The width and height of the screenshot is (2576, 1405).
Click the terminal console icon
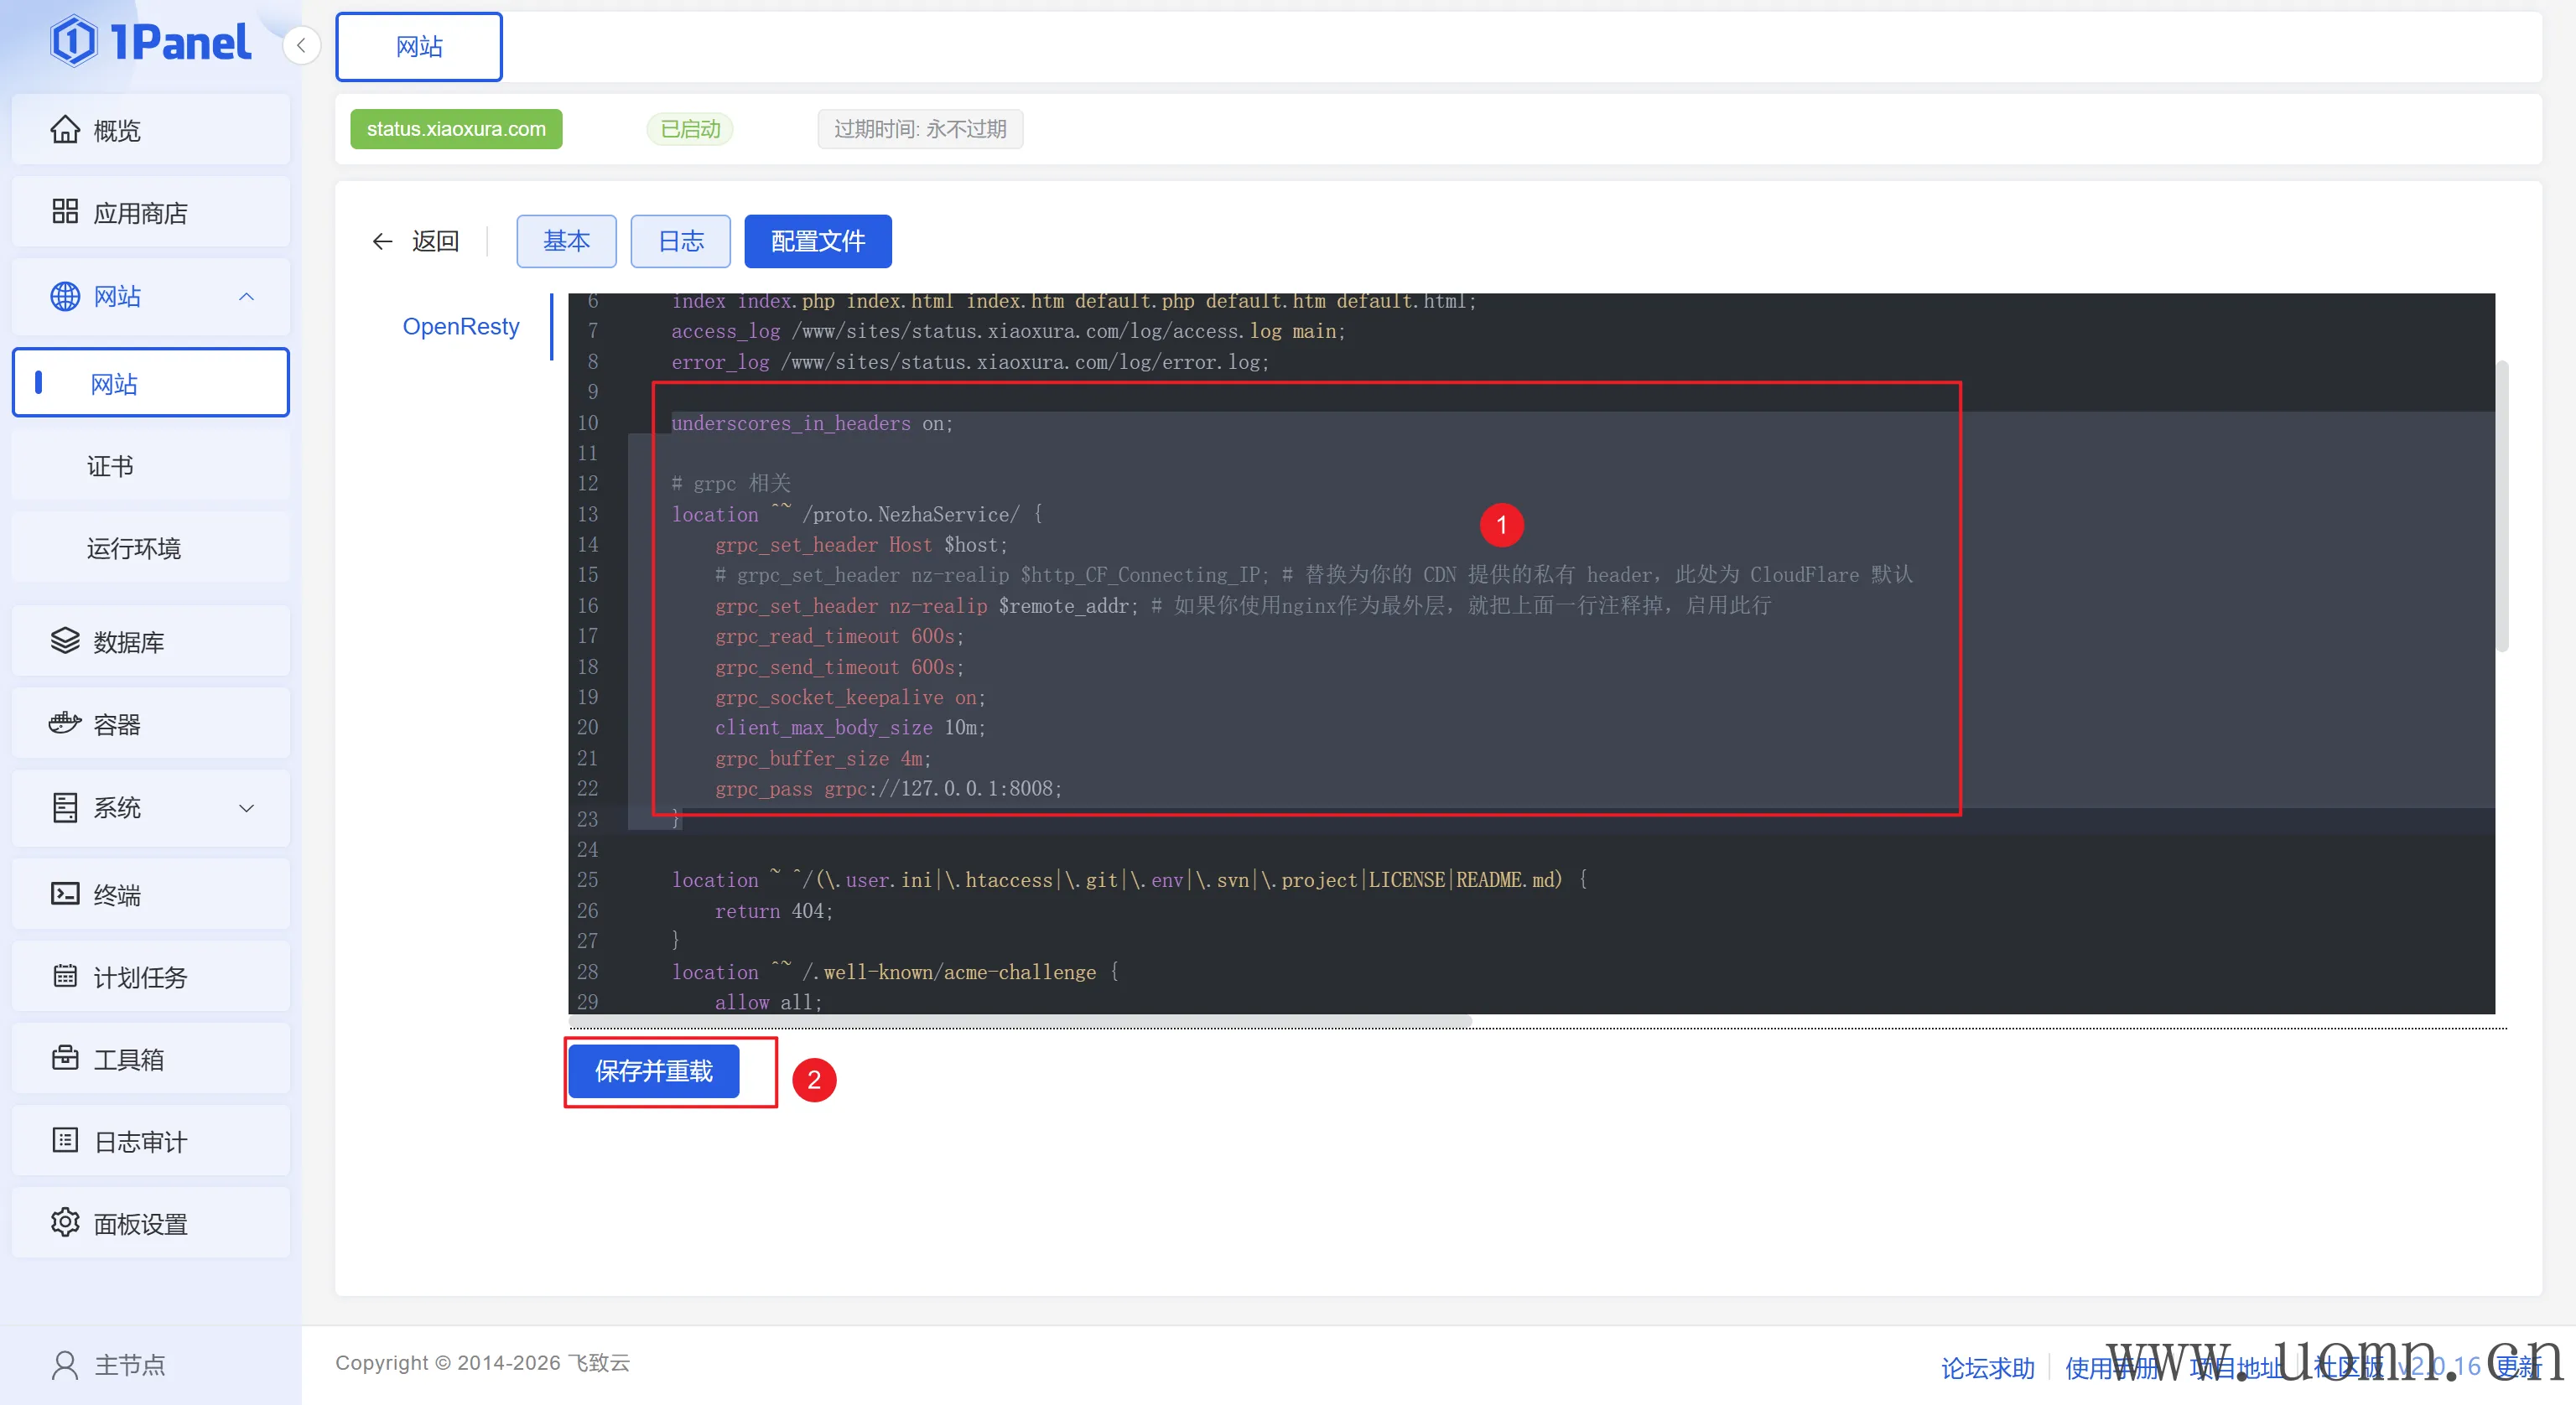[65, 894]
